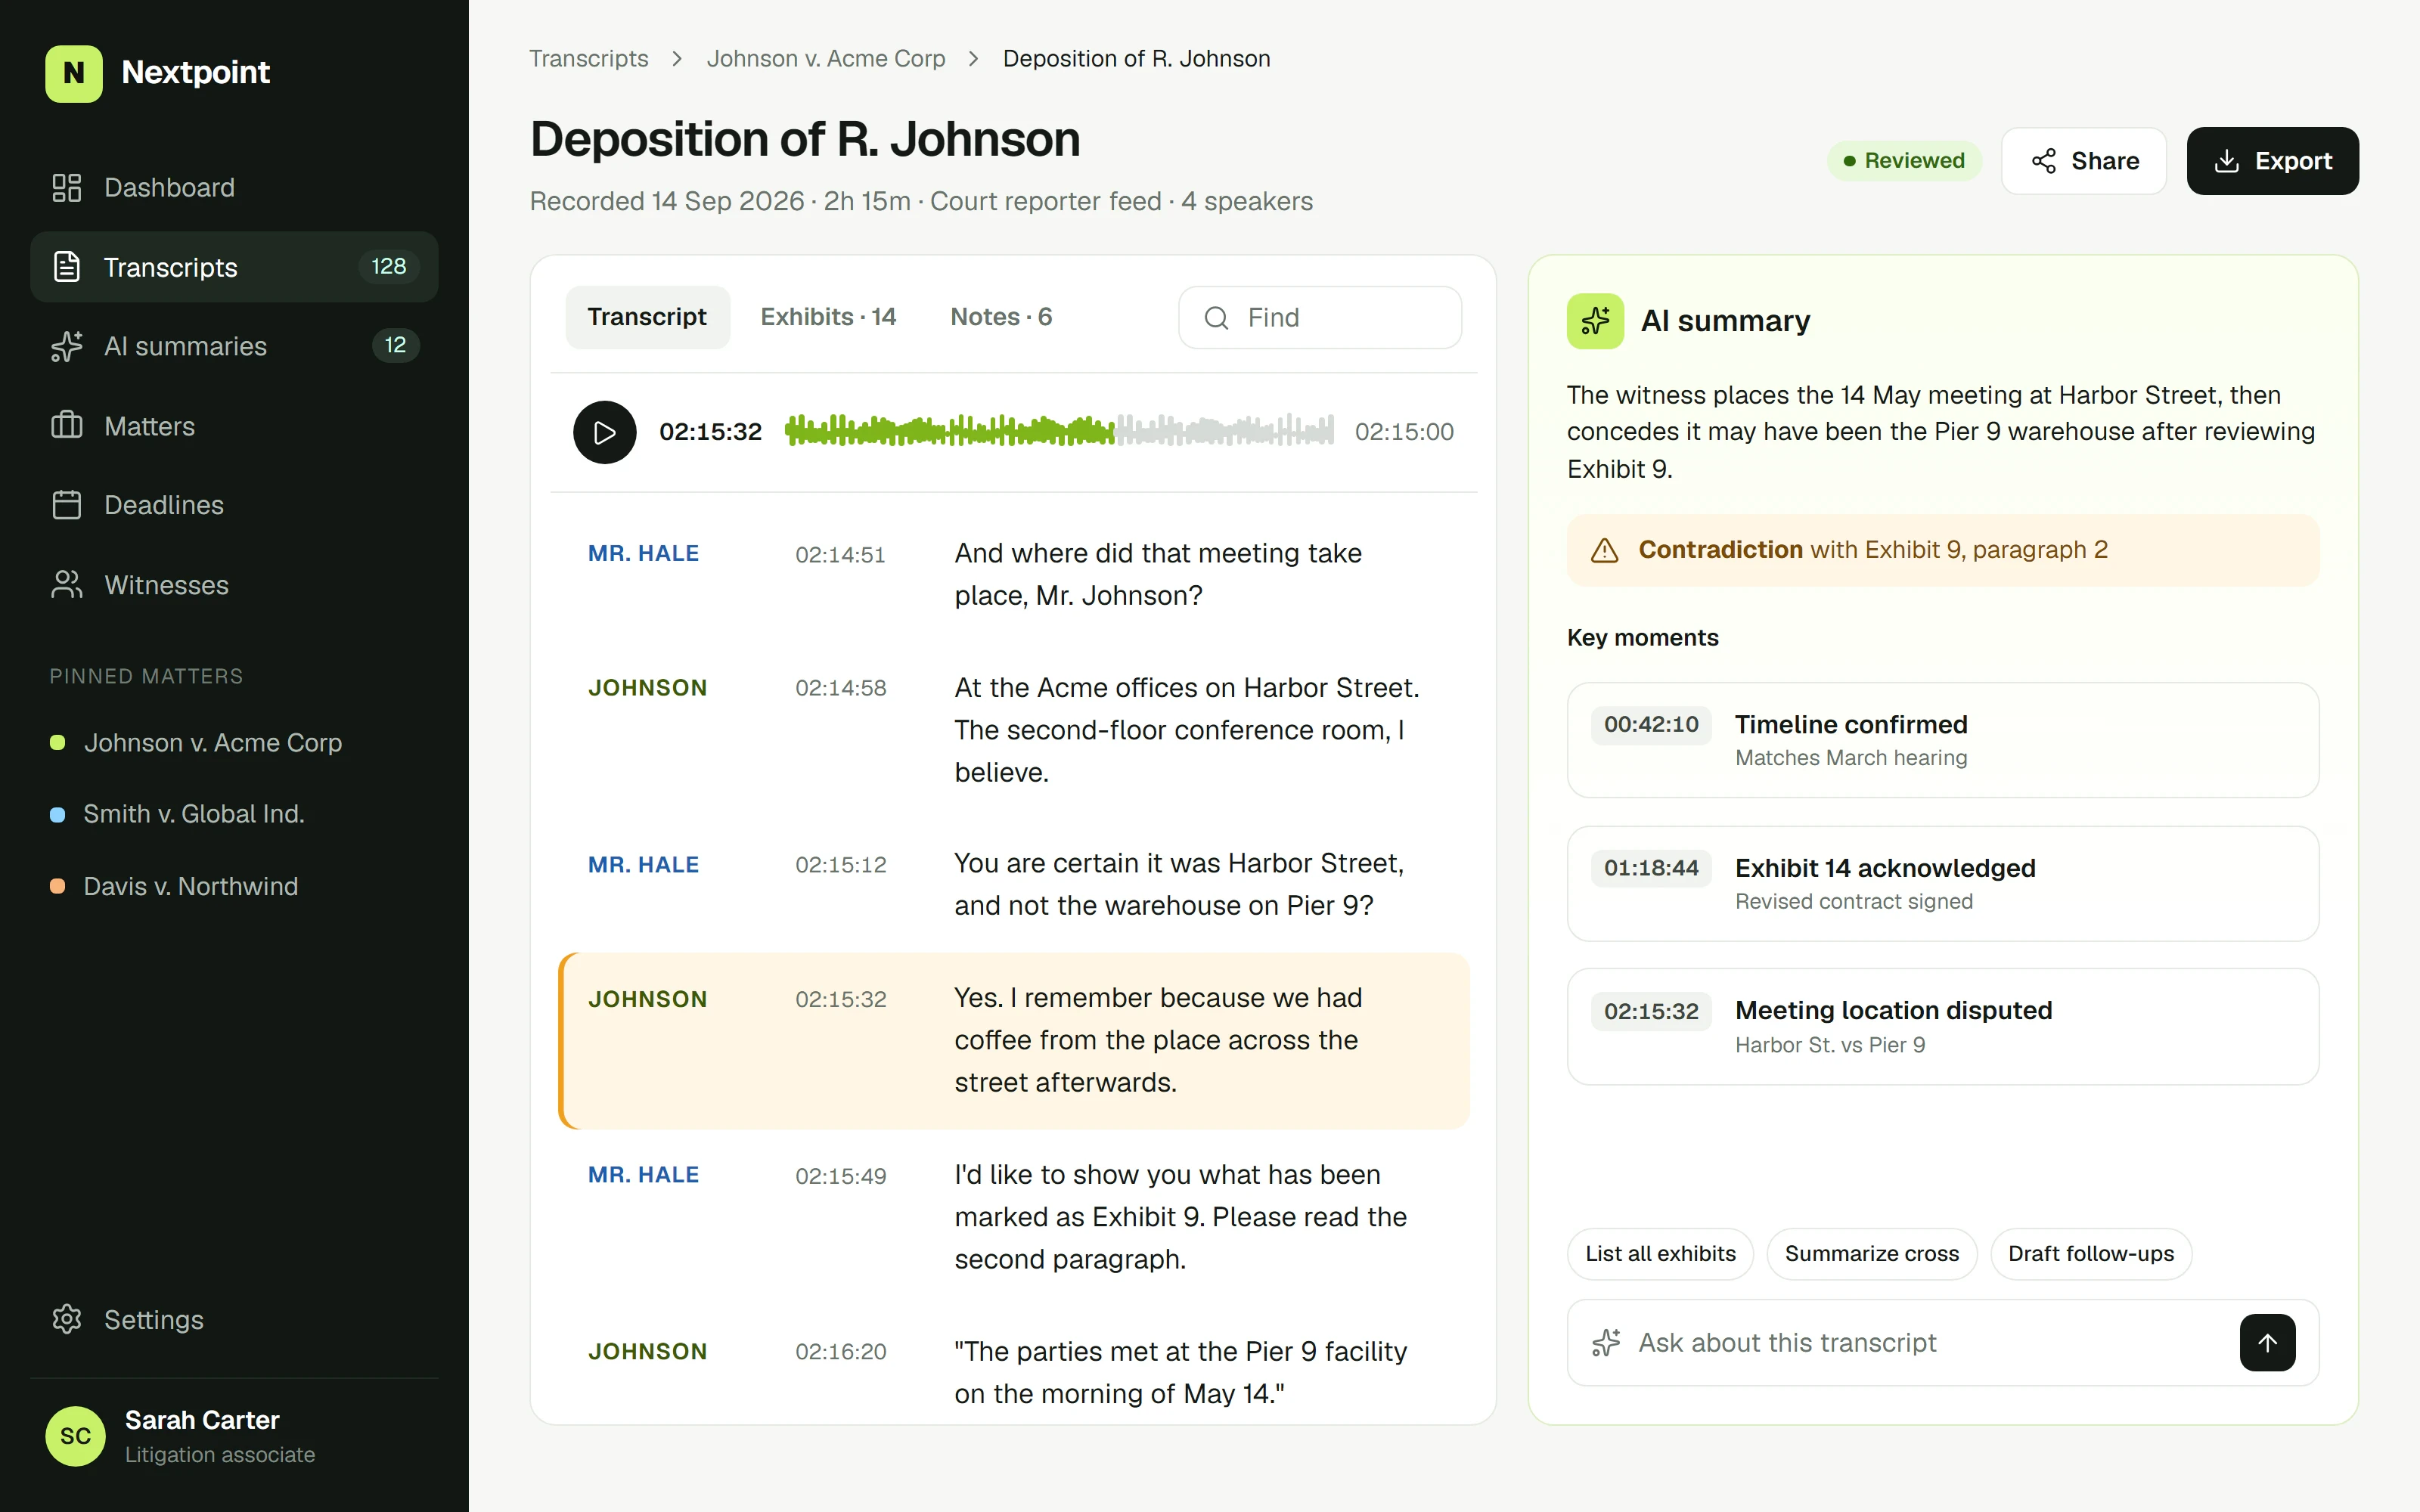The image size is (2420, 1512).
Task: Open the Matters briefcase item
Action: tap(234, 426)
